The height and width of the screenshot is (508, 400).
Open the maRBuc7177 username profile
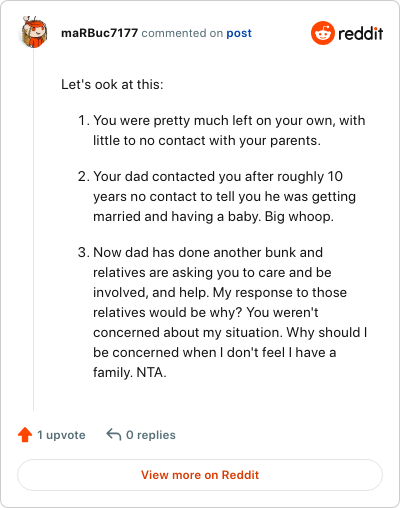click(99, 33)
